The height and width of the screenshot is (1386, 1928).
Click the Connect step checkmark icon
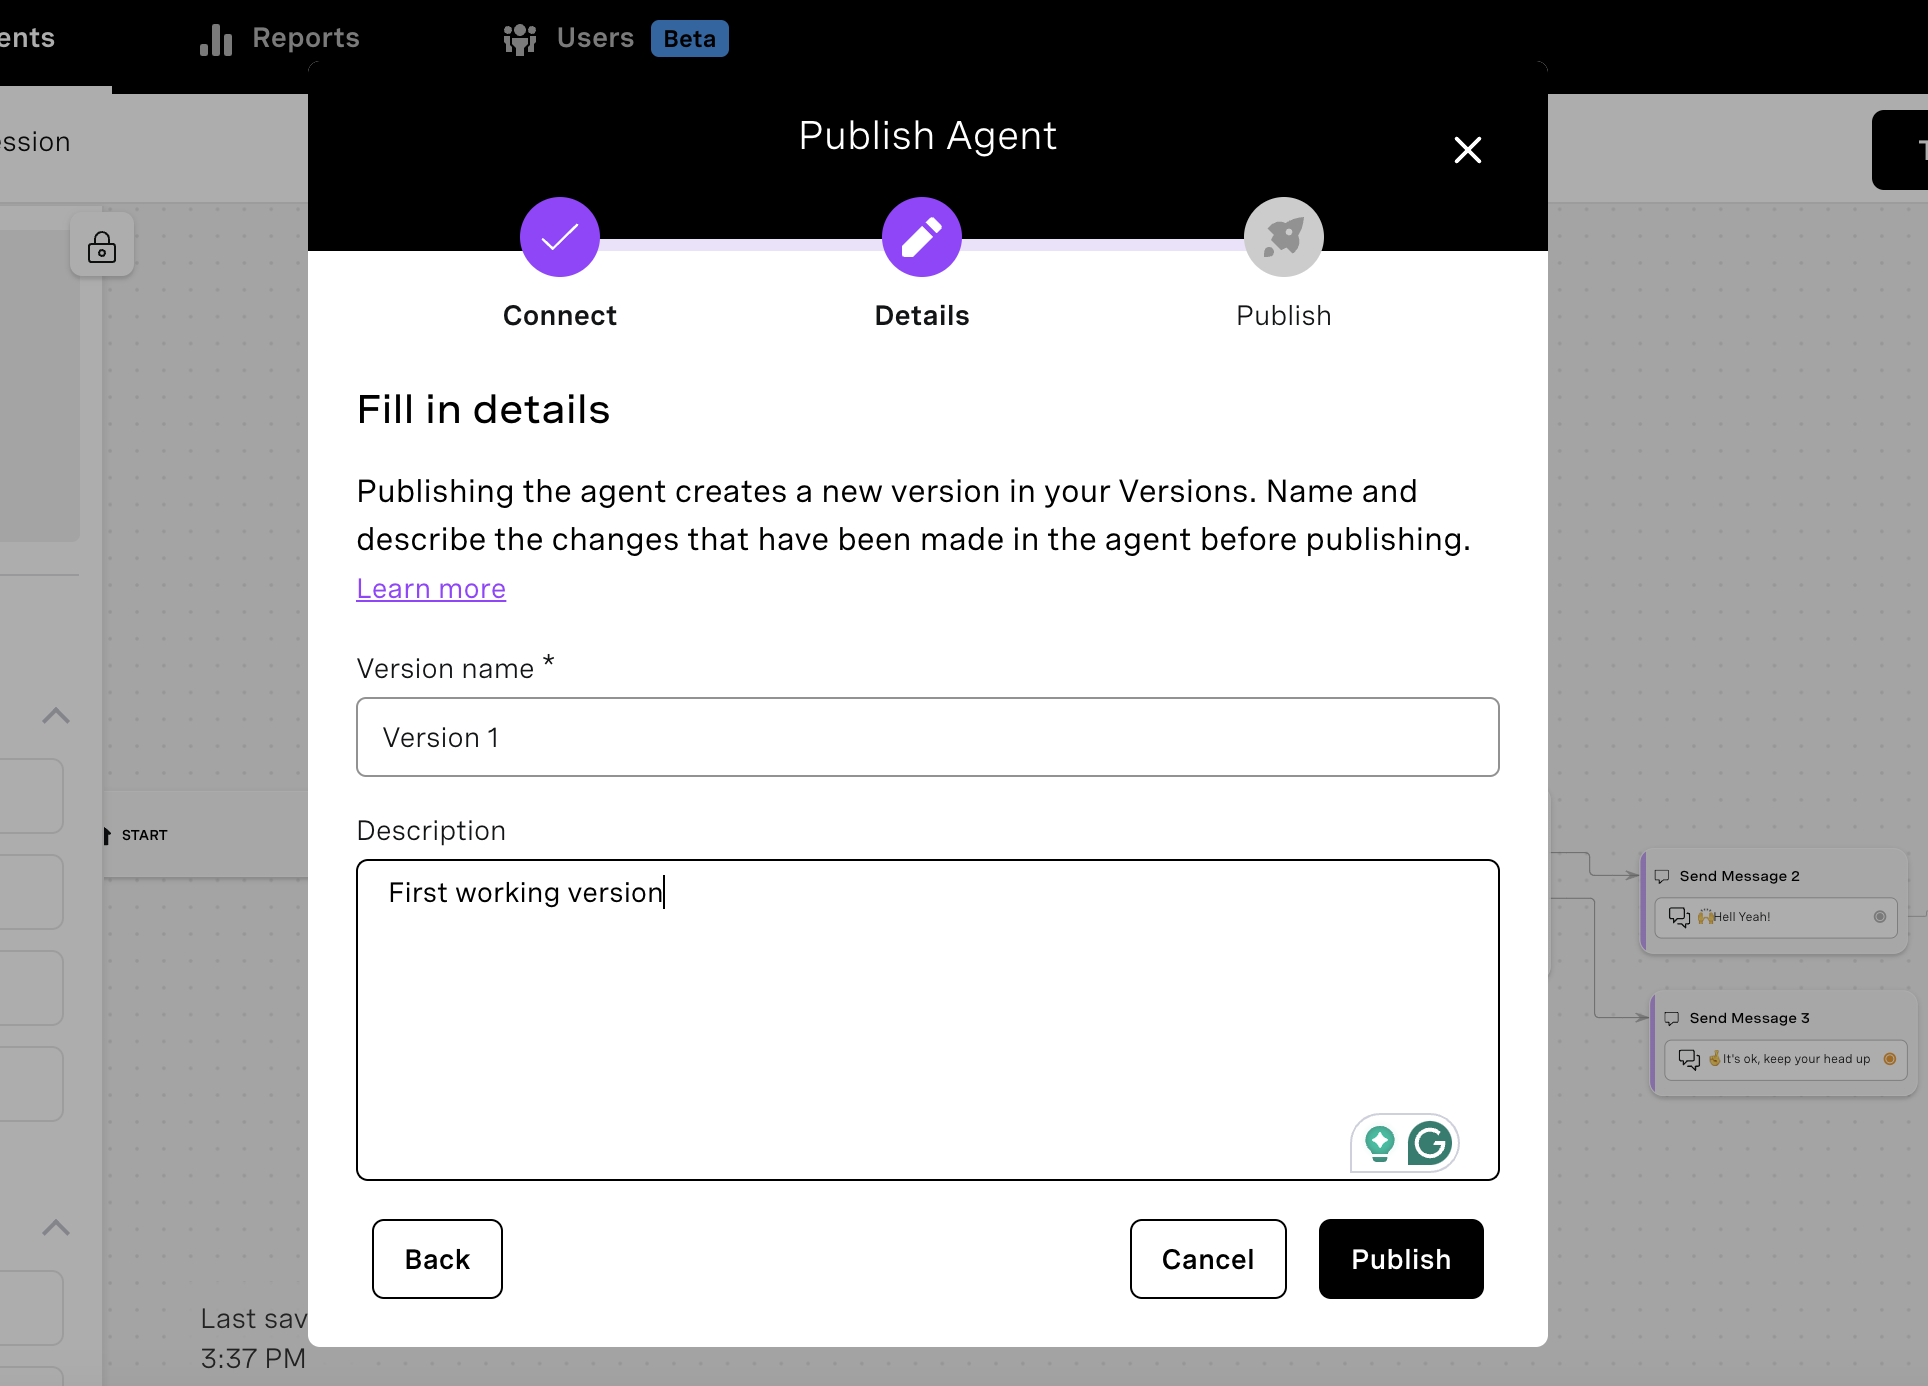point(560,237)
